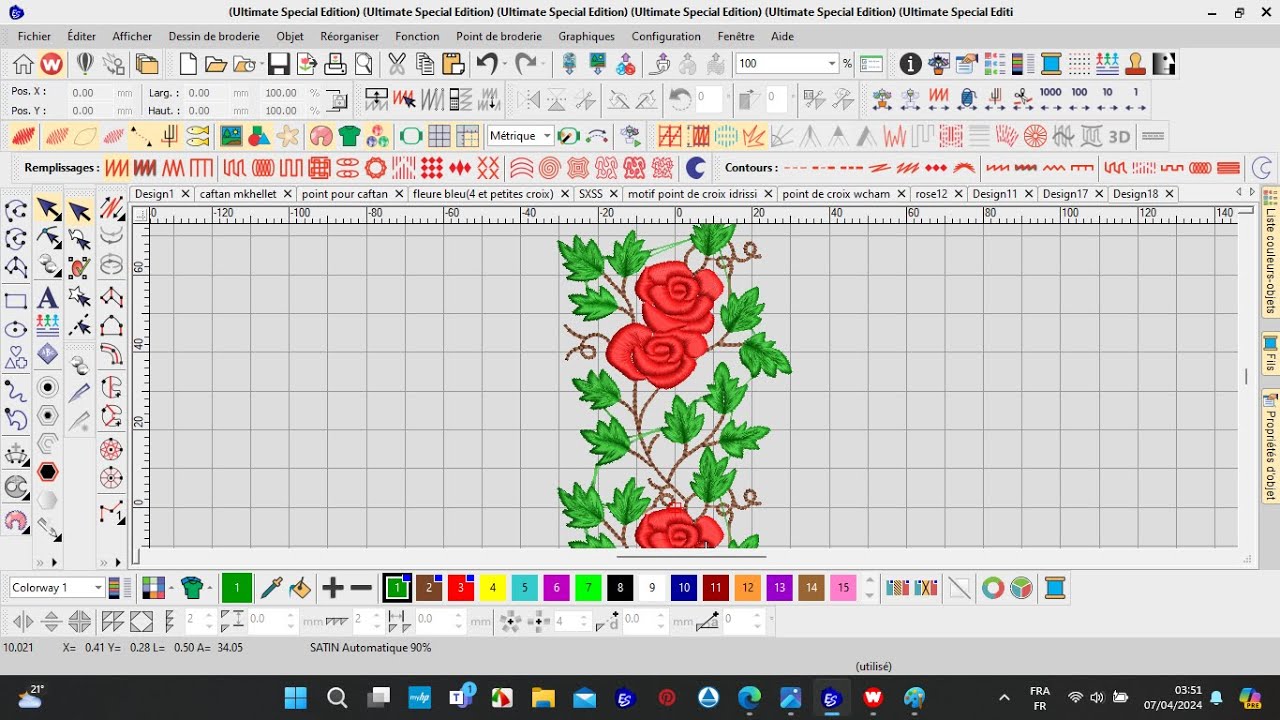Click the eyedropper color picker icon
1280x720 pixels.
pyautogui.click(x=271, y=588)
